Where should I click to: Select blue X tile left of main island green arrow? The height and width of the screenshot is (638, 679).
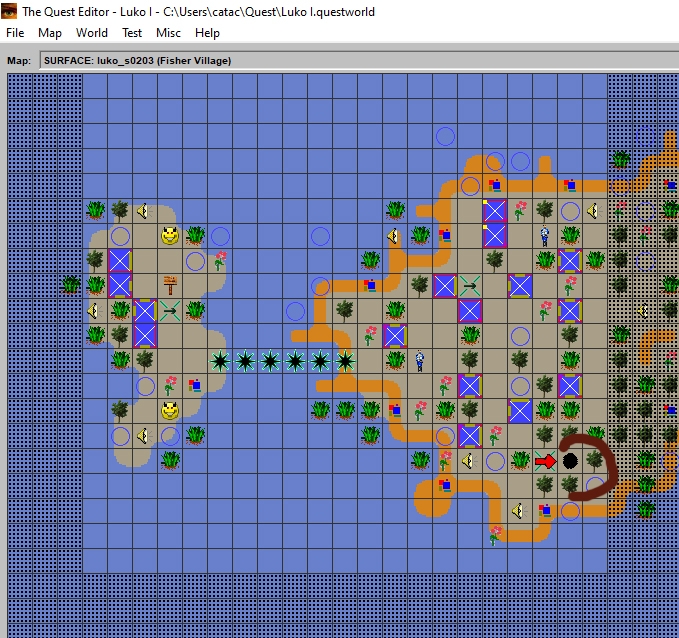coord(445,286)
